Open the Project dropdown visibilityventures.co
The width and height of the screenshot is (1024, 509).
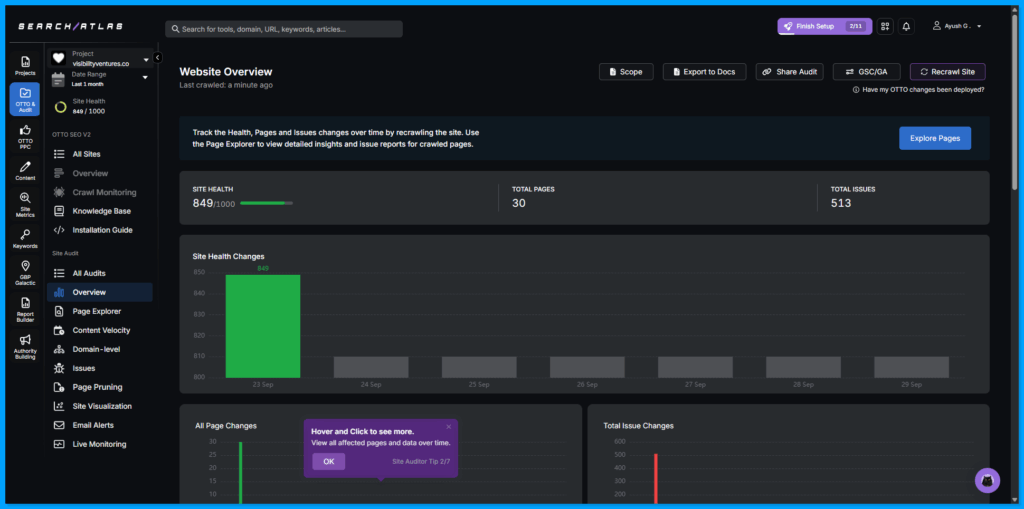click(x=101, y=58)
